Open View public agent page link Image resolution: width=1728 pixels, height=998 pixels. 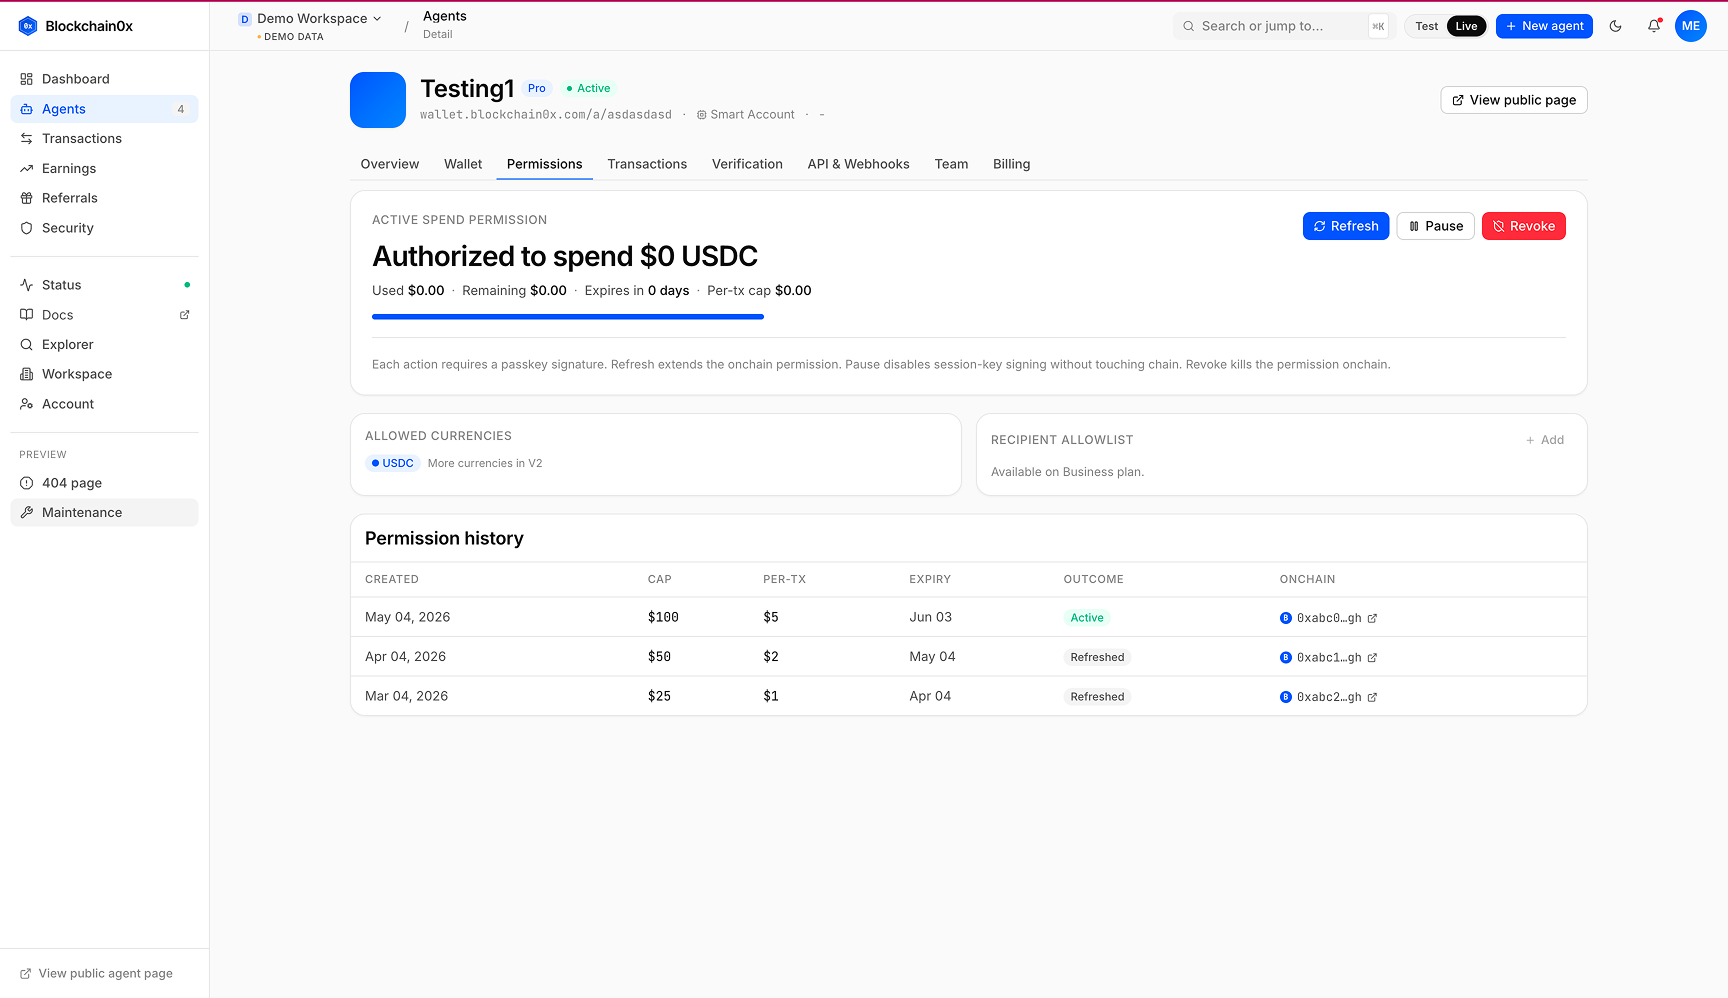click(x=96, y=973)
